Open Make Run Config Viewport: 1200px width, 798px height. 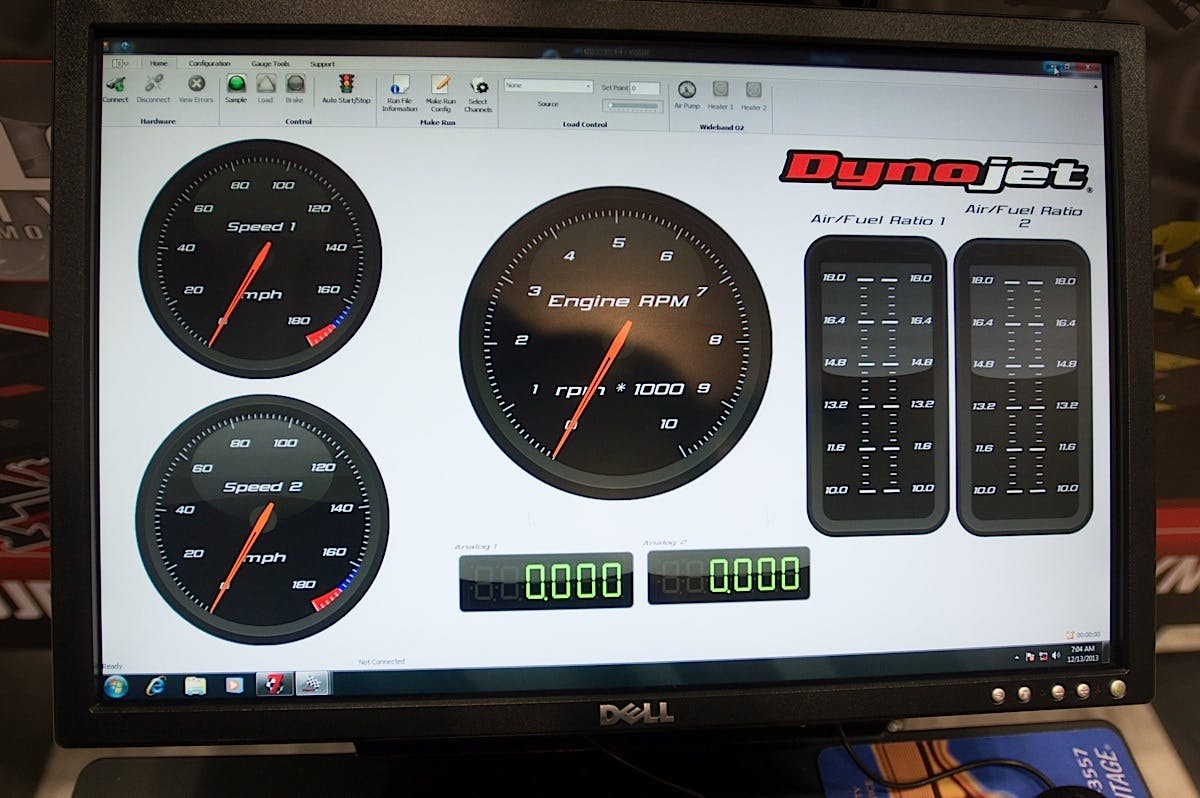point(440,87)
